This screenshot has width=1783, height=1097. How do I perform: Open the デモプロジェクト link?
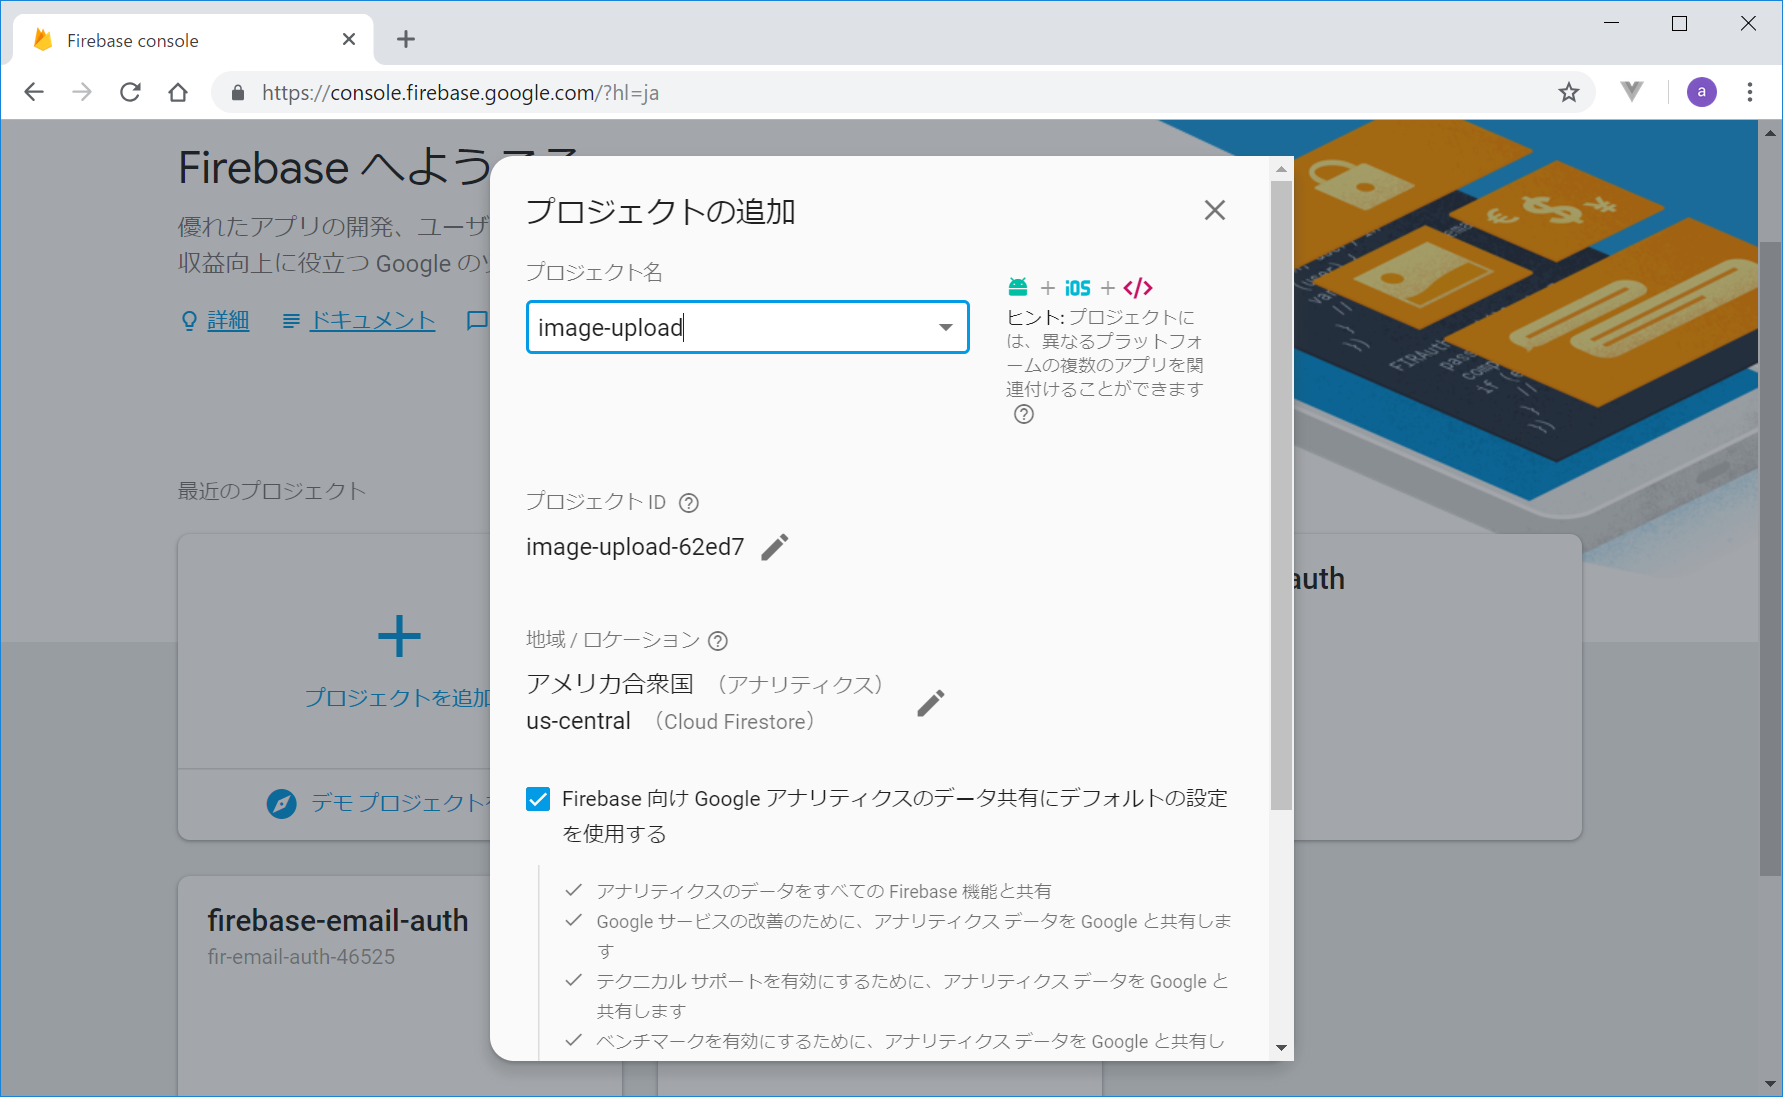pos(400,803)
